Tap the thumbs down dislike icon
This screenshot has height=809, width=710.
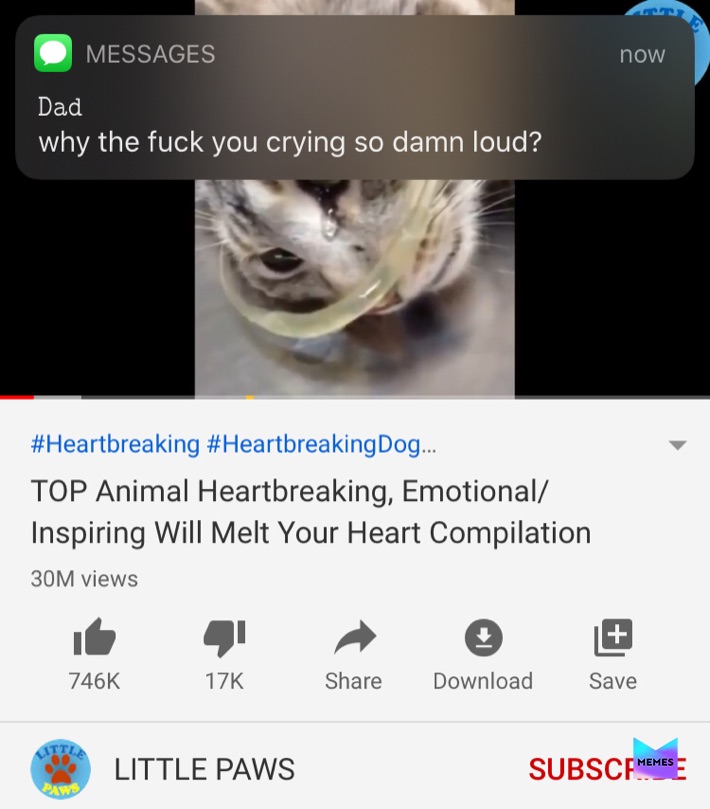224,638
